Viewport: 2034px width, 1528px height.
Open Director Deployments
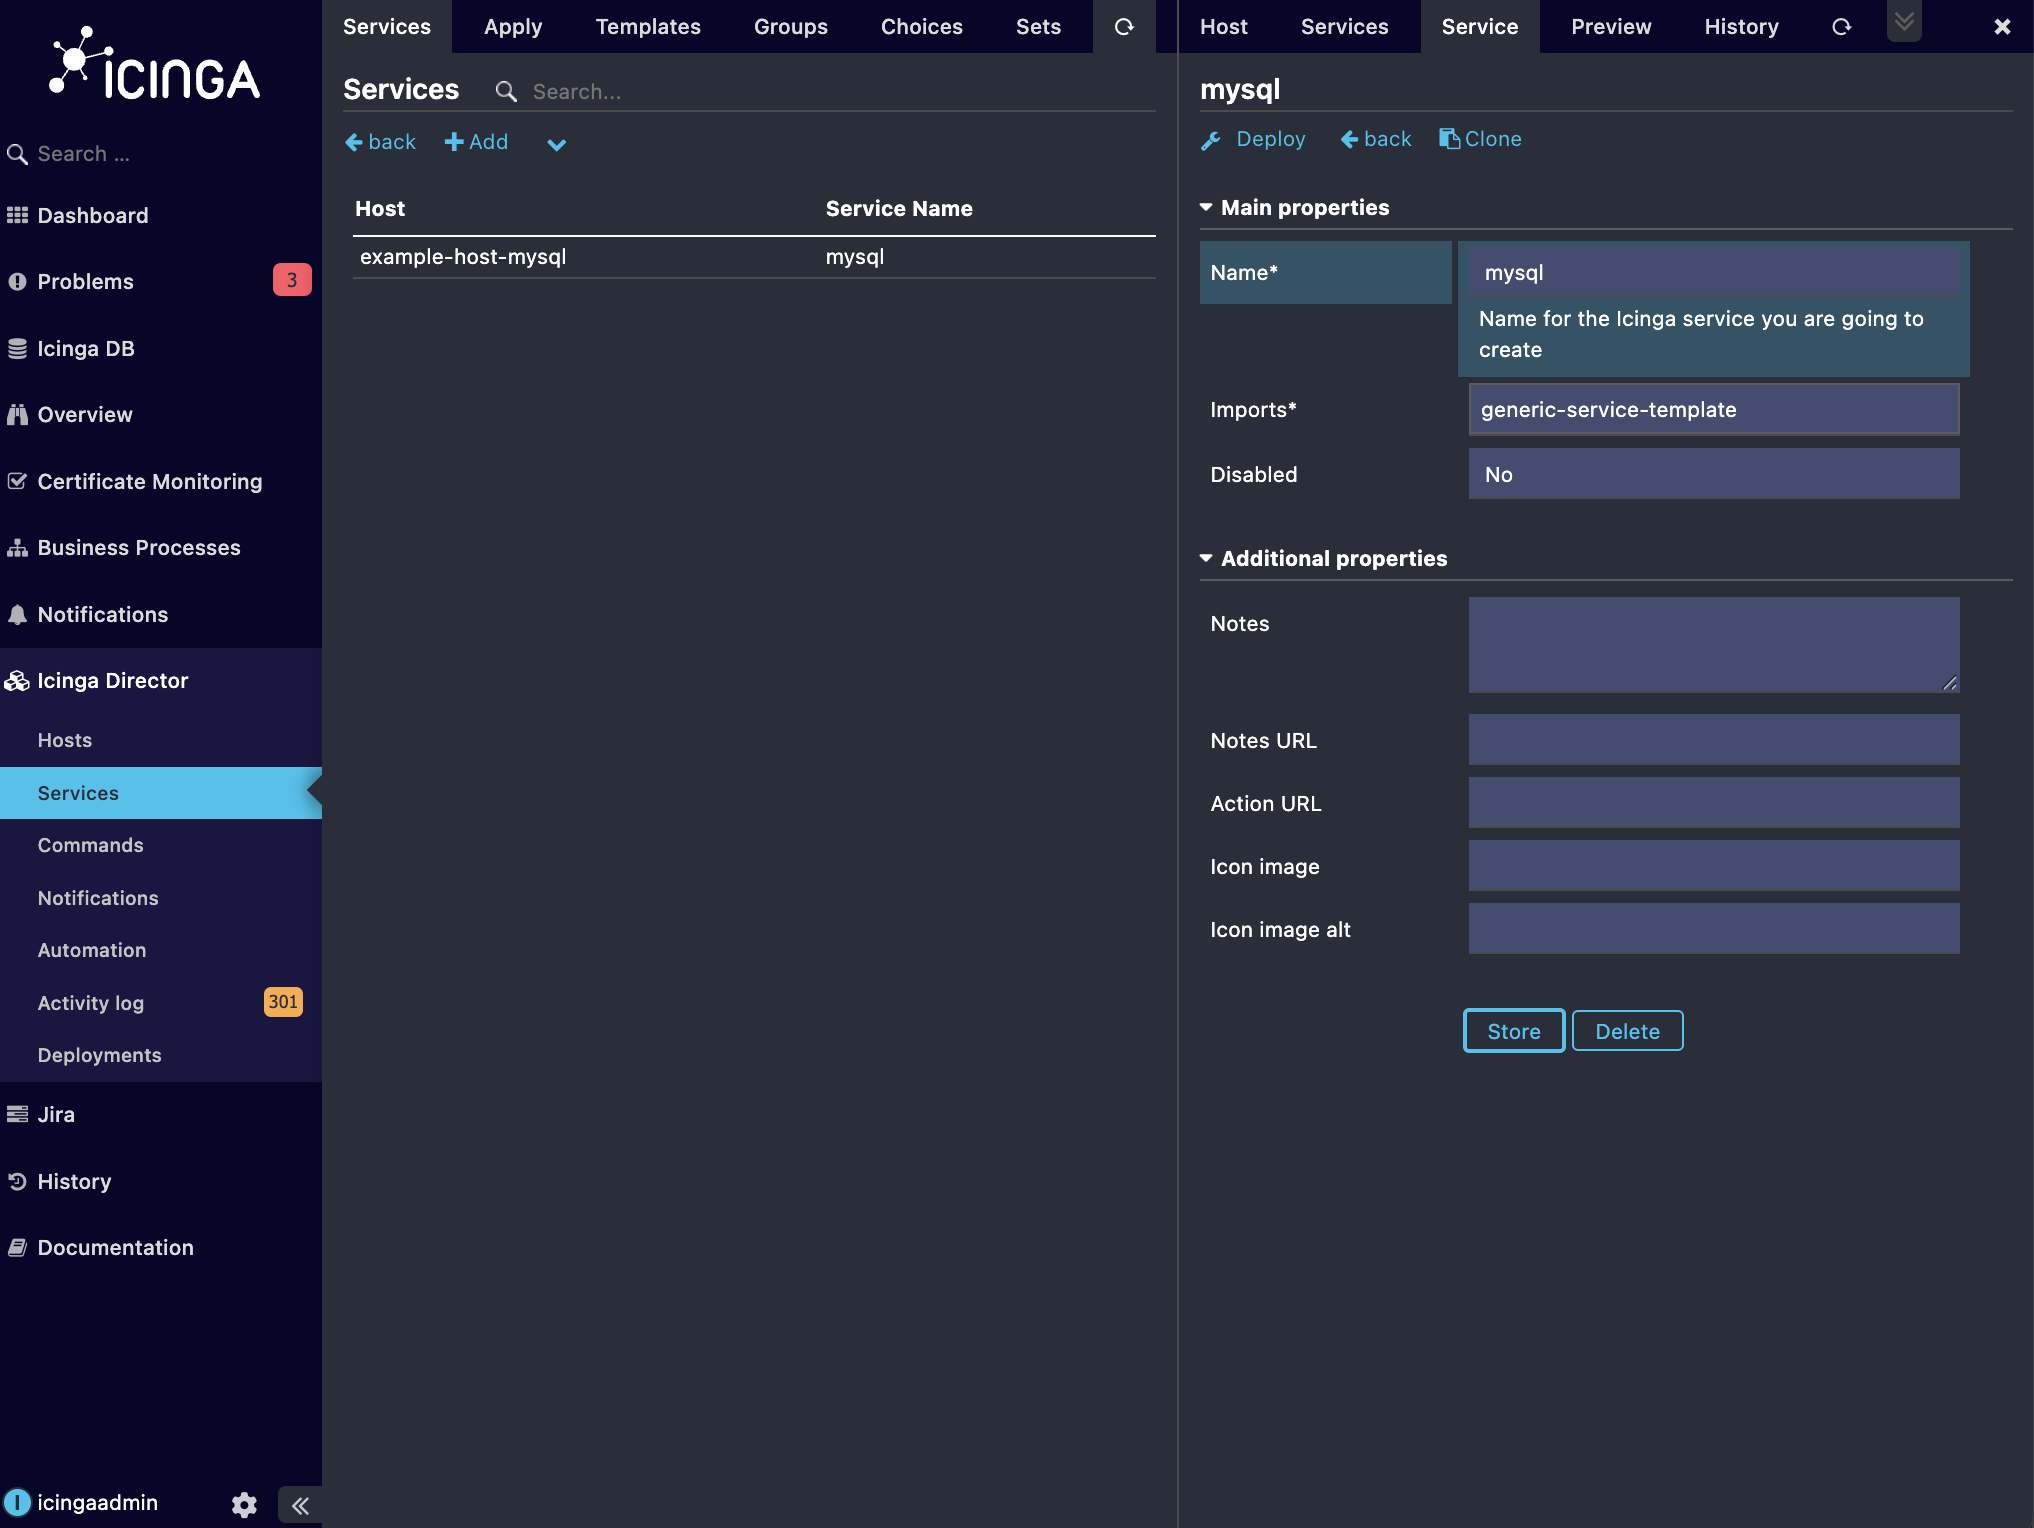[99, 1055]
